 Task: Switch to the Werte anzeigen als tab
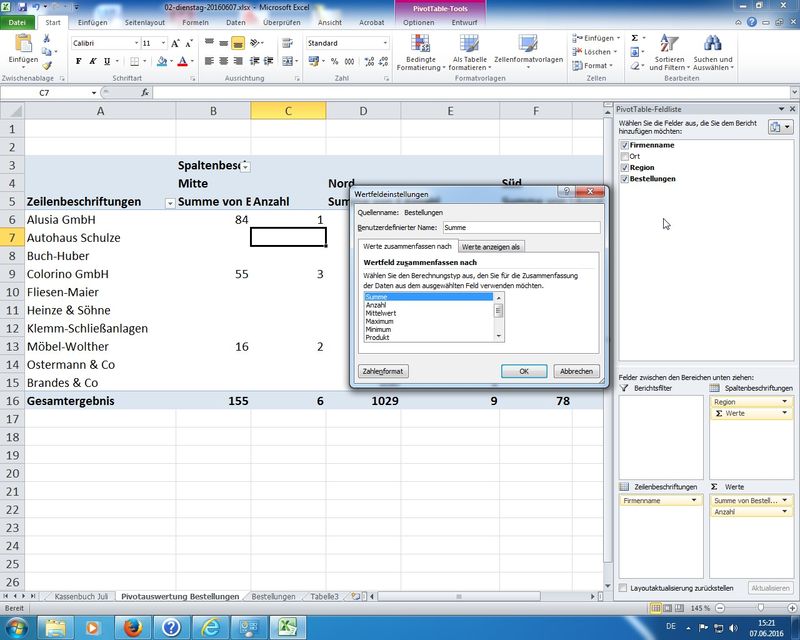pos(490,246)
